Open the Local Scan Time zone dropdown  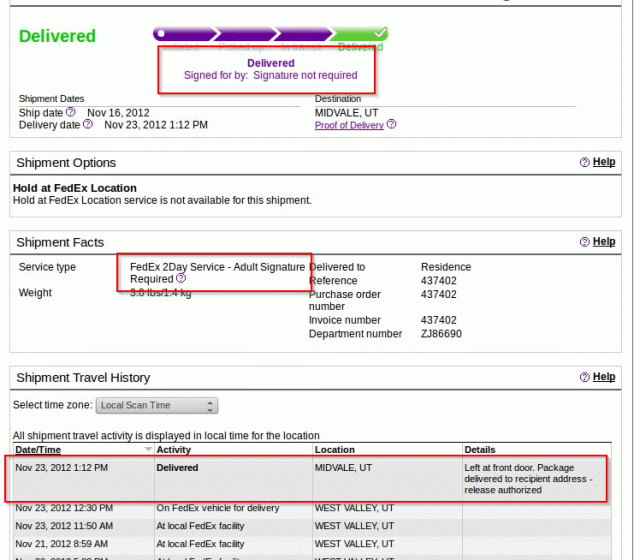click(157, 405)
